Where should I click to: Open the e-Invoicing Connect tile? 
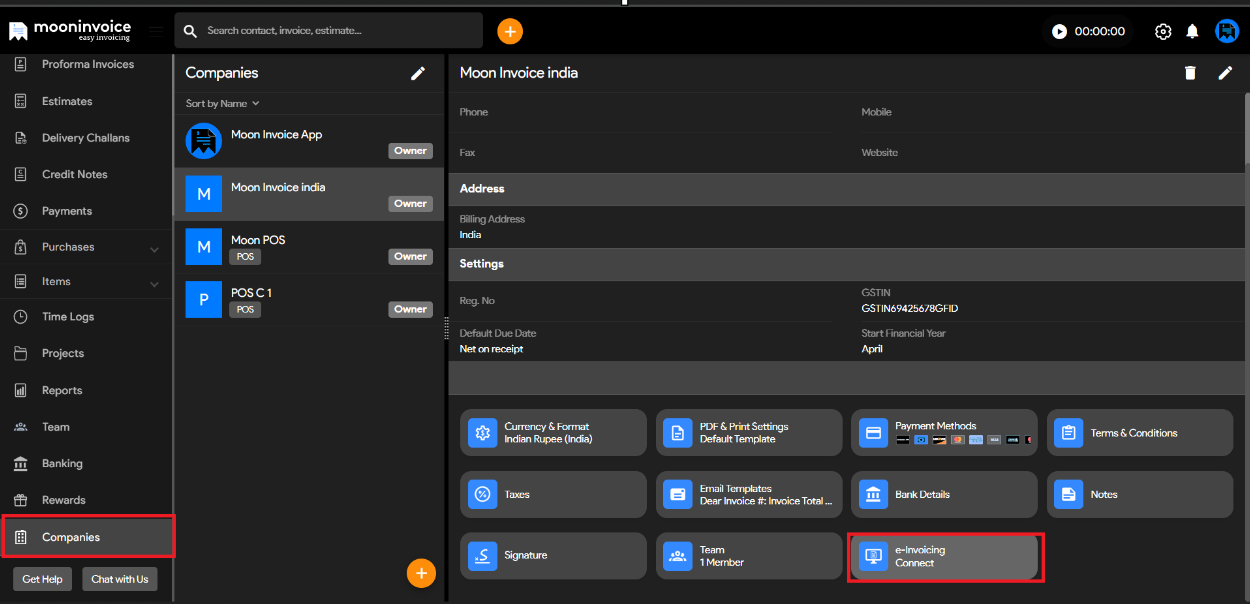[945, 556]
